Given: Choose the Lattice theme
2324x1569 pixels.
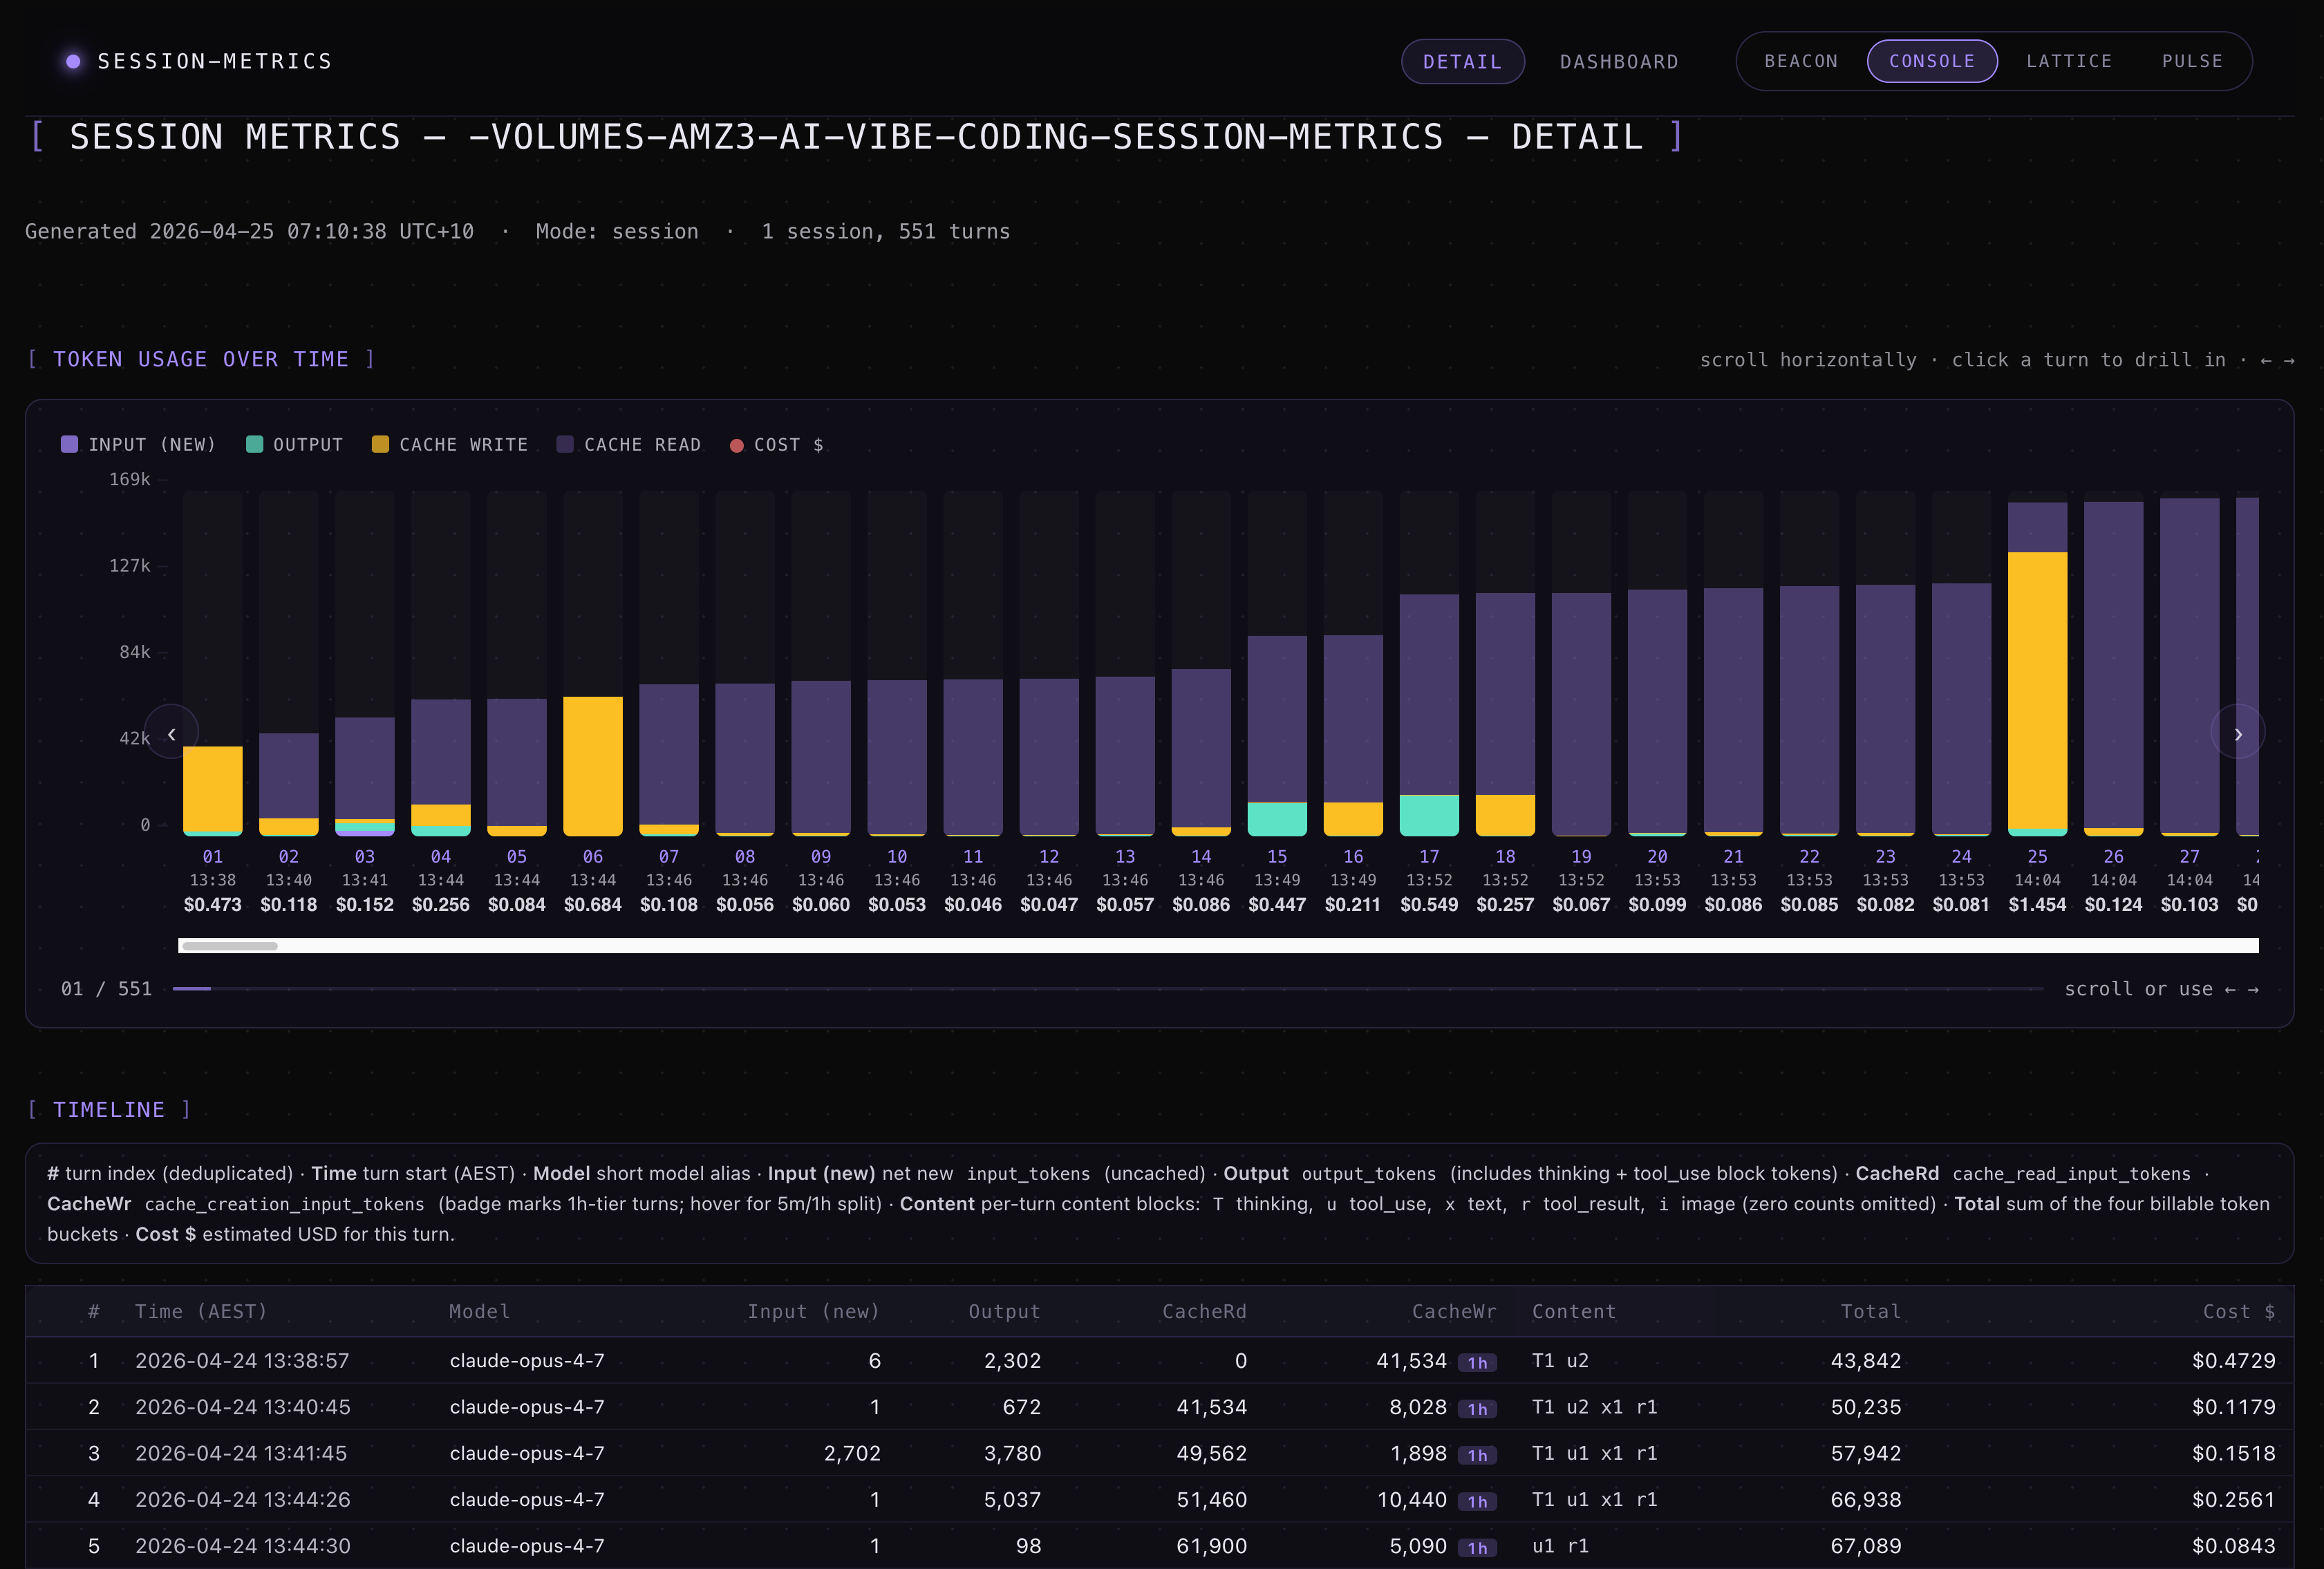Looking at the screenshot, I should pos(2069,61).
